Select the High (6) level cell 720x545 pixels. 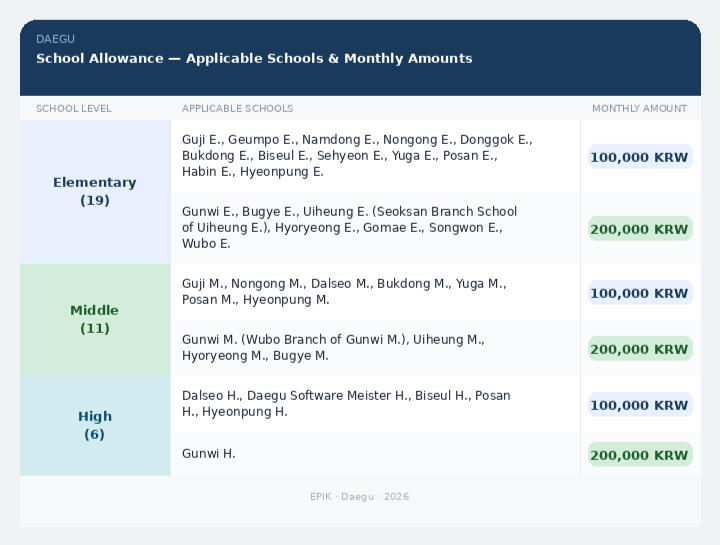tap(95, 425)
